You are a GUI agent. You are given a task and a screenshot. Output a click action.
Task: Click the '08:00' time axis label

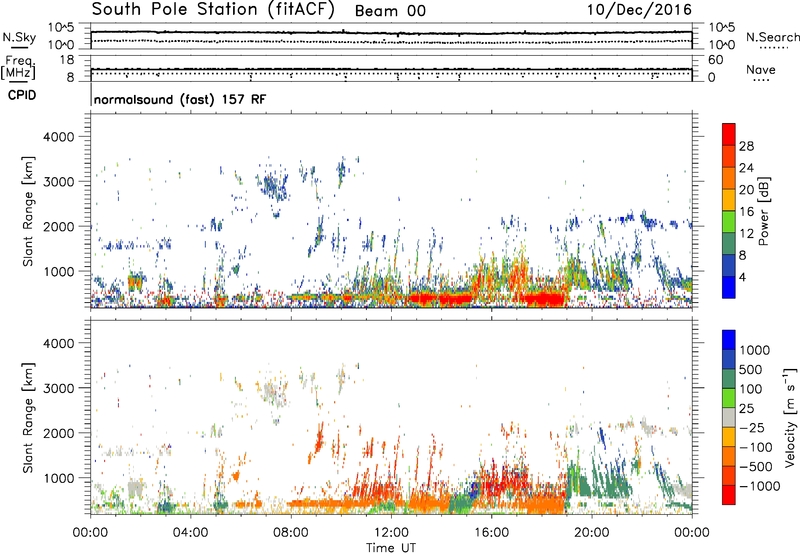pos(291,533)
